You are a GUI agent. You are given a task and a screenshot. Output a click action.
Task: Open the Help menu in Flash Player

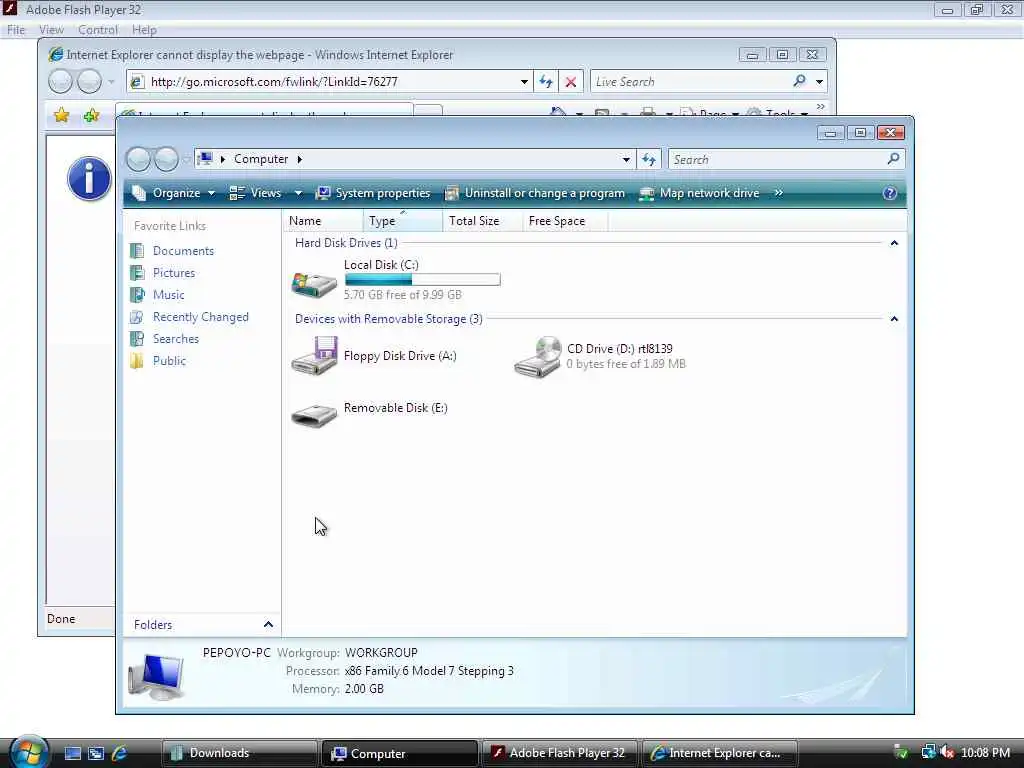pyautogui.click(x=144, y=30)
